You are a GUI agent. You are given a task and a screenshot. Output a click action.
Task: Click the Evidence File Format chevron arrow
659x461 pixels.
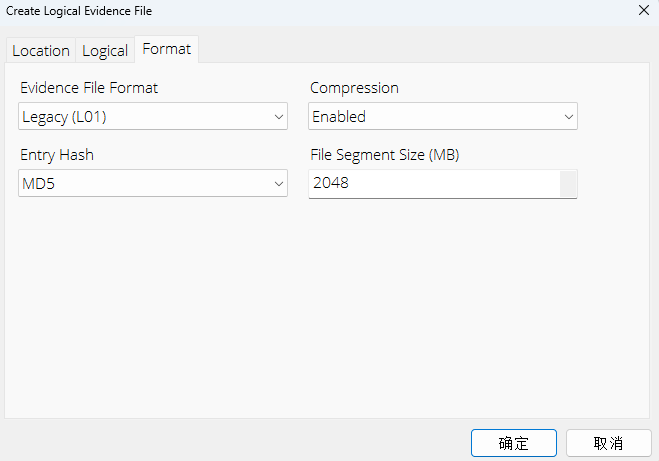[x=278, y=117]
